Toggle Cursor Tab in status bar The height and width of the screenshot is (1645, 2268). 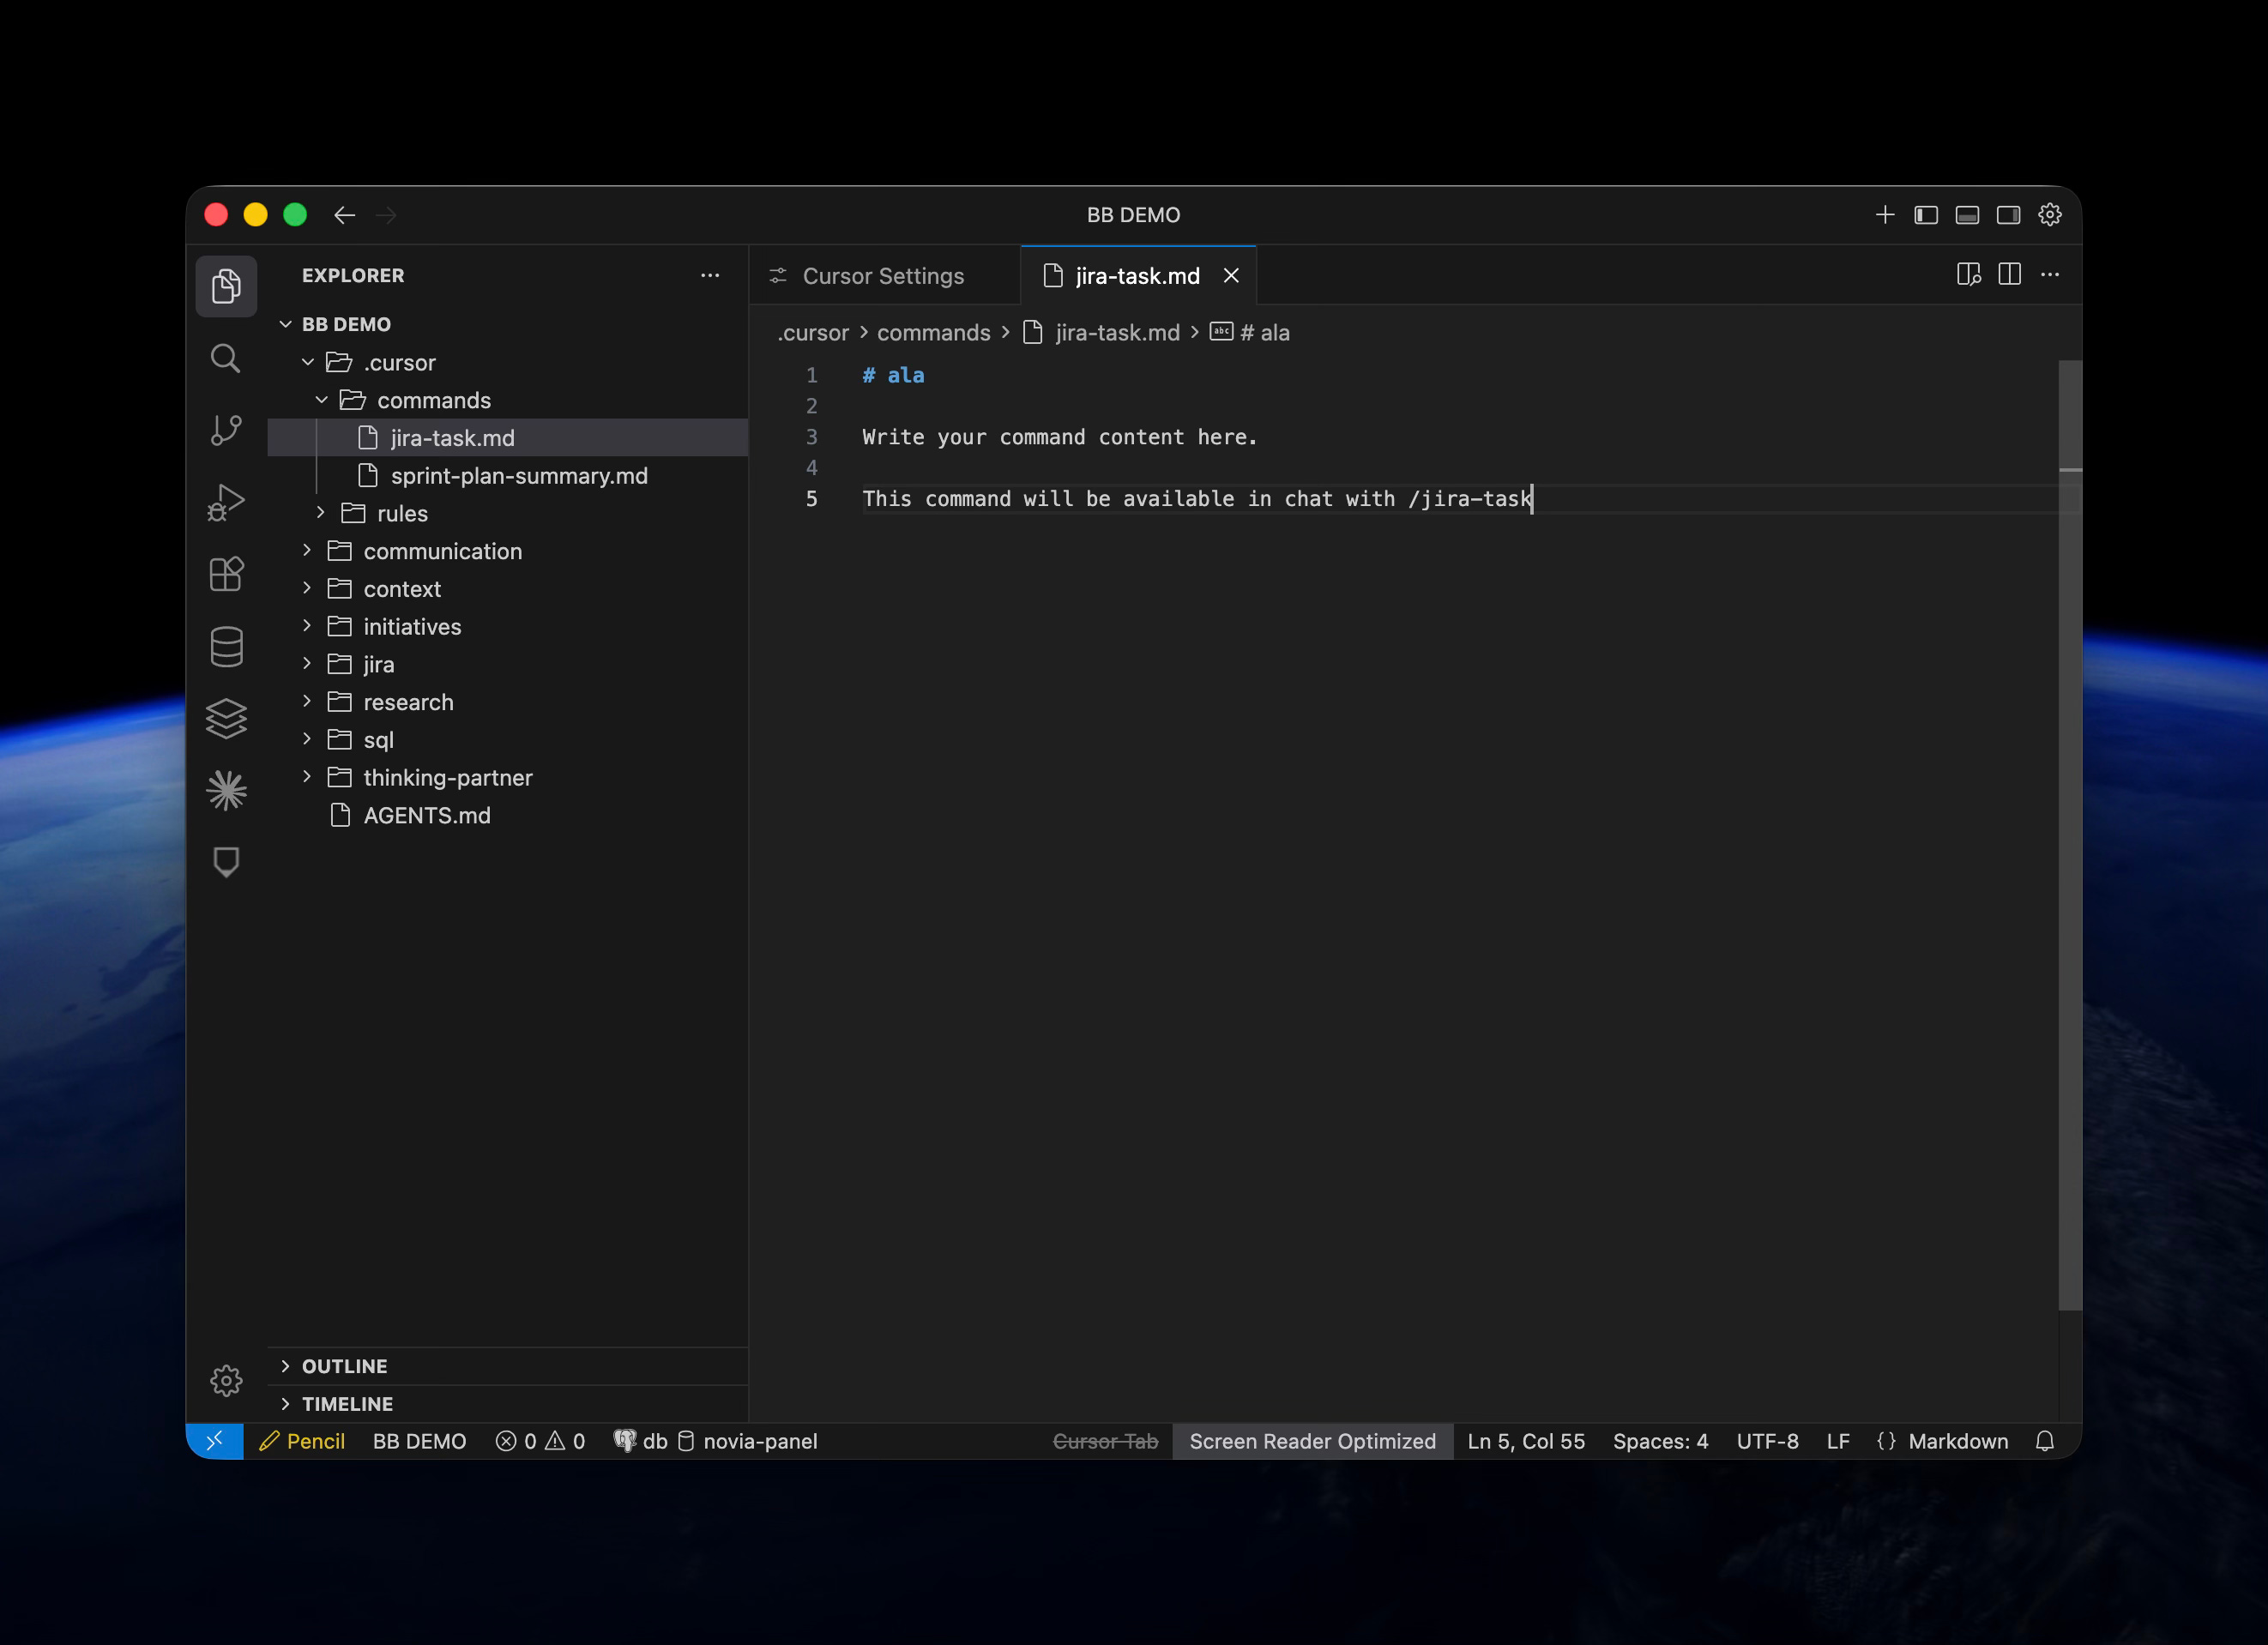click(x=1105, y=1441)
